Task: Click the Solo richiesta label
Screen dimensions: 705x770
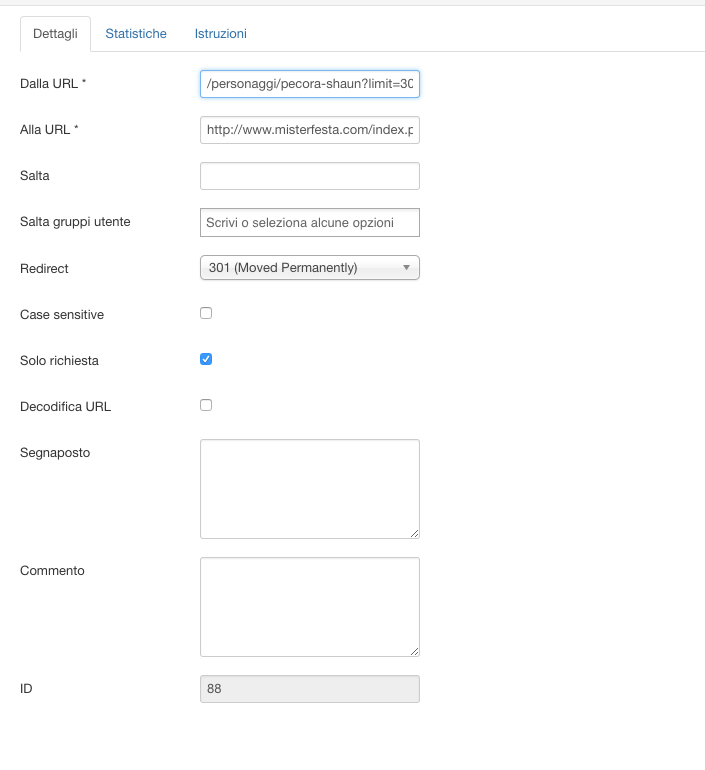Action: click(59, 360)
